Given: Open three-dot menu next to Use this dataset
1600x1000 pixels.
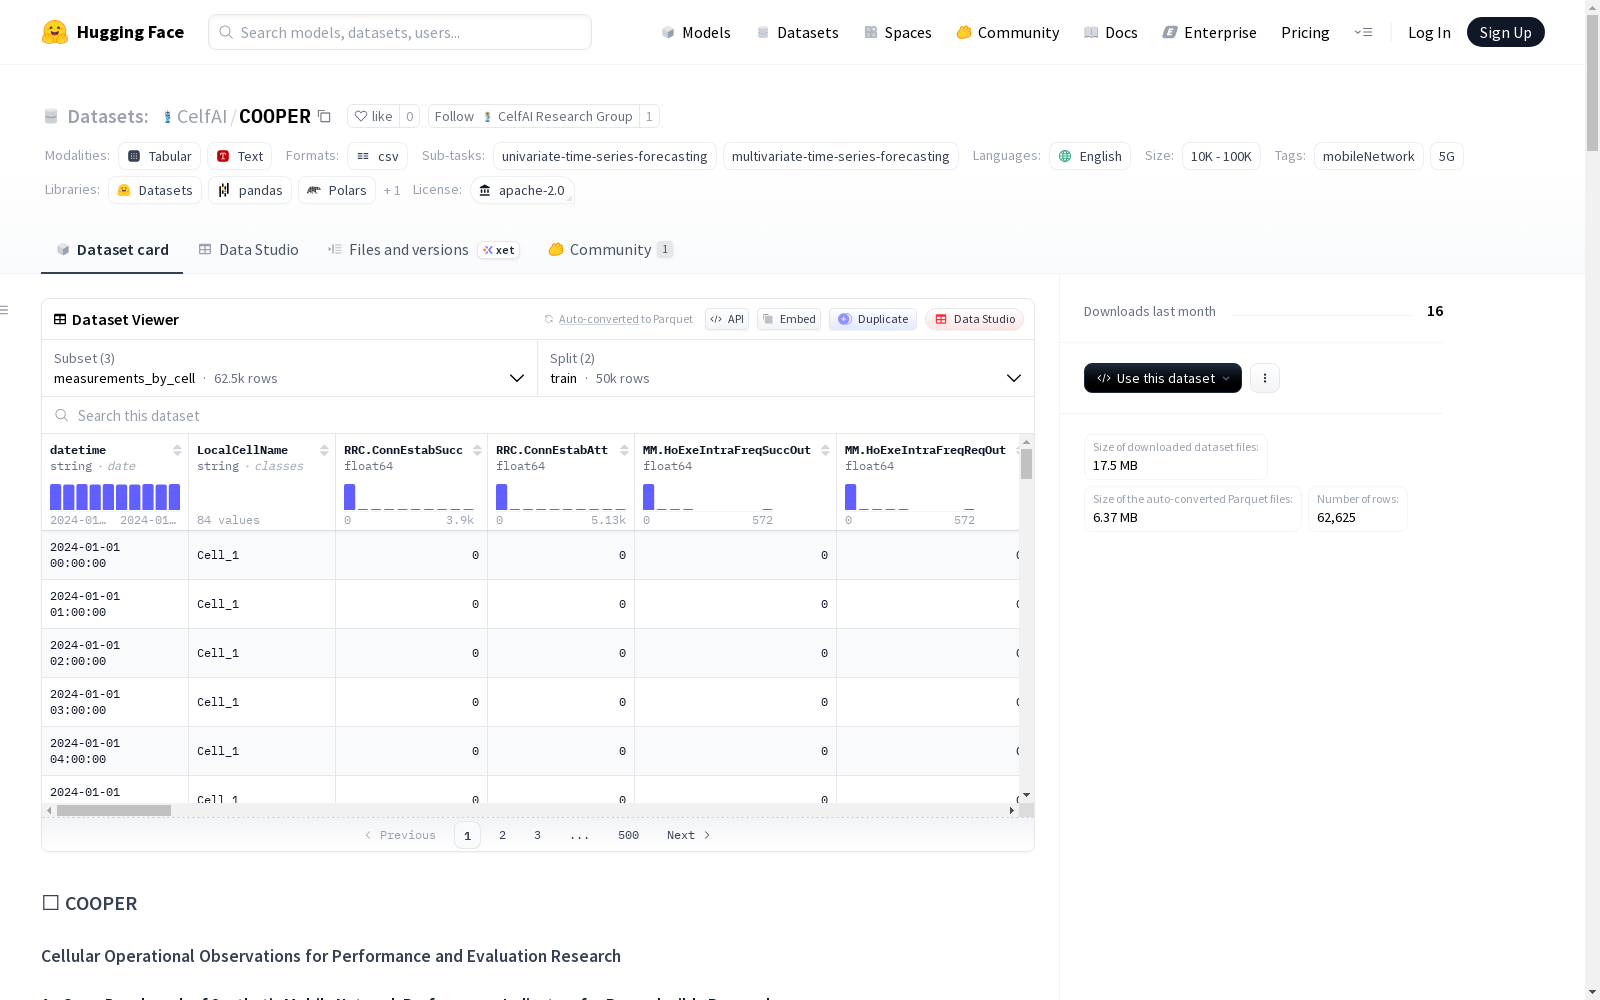Looking at the screenshot, I should pyautogui.click(x=1265, y=378).
